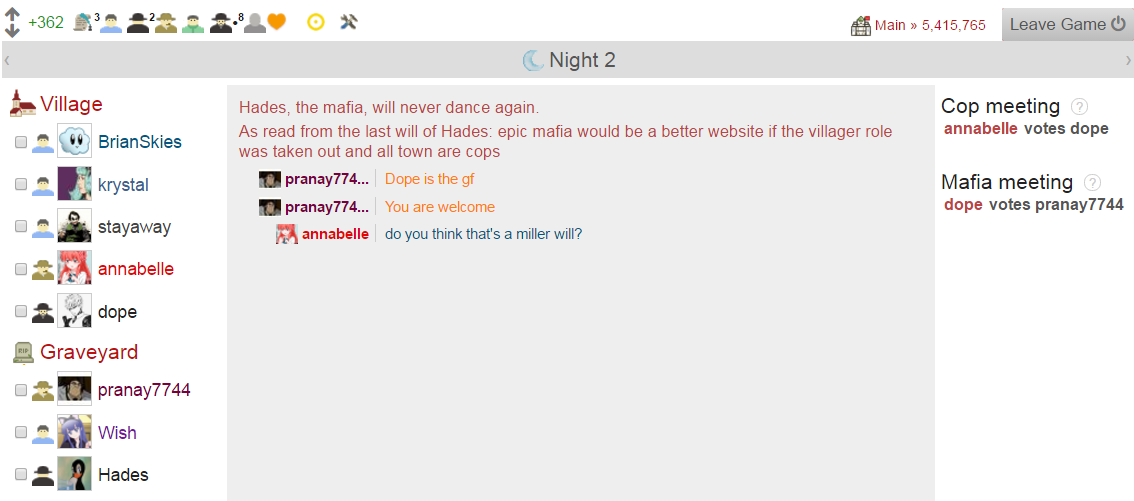This screenshot has height=501, width=1134.
Task: Open dope's player profile name
Action: [x=118, y=312]
